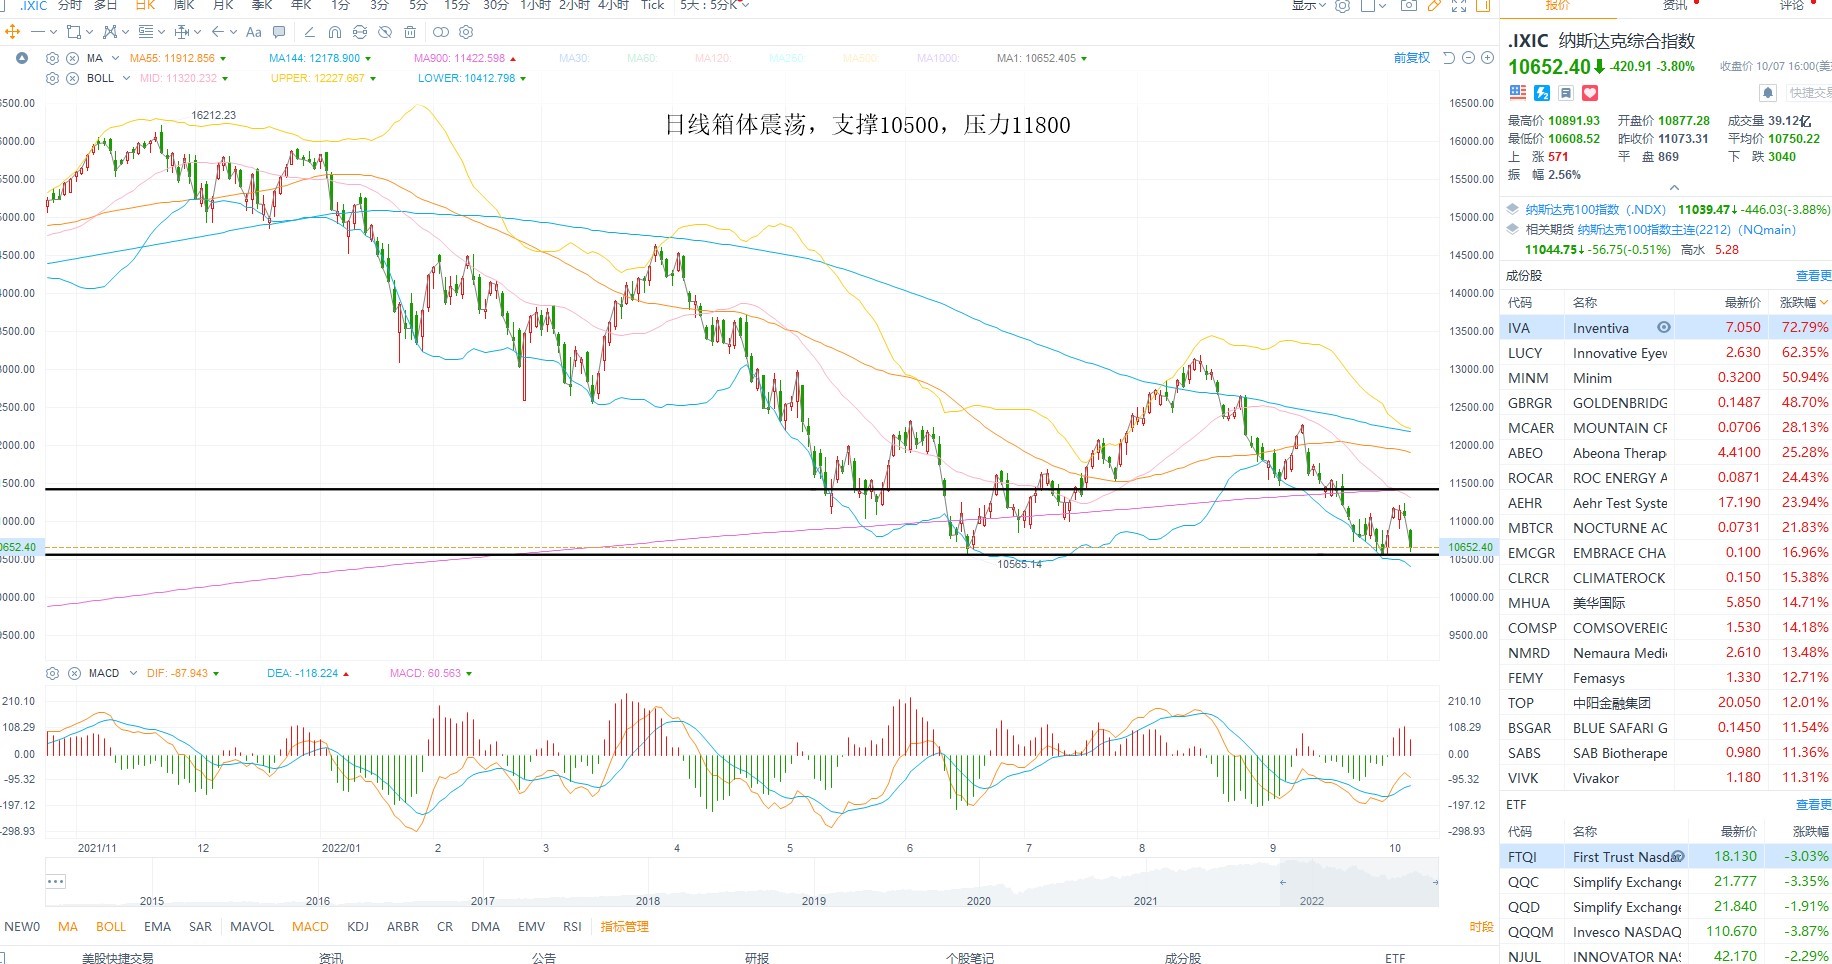Toggle hide drawings eye icon
The height and width of the screenshot is (964, 1832).
[385, 32]
